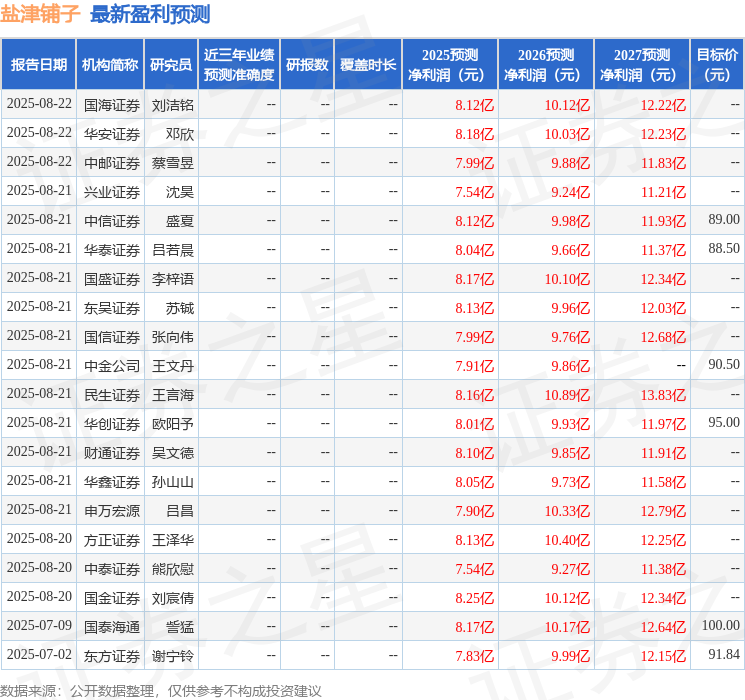Click the 最新盈利预测 heading text
The height and width of the screenshot is (700, 745).
[150, 14]
